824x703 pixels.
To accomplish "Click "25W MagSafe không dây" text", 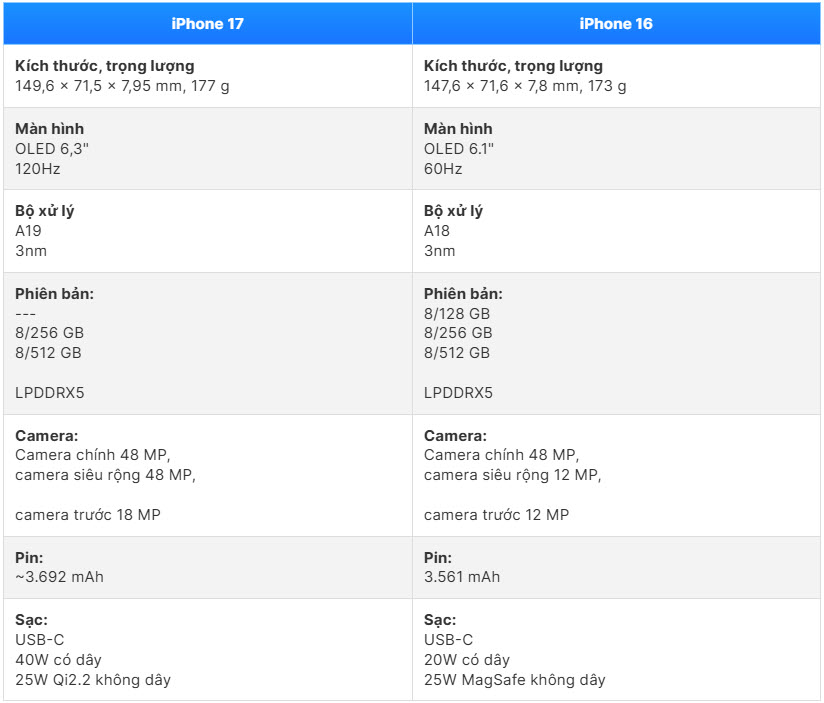I will [x=515, y=680].
